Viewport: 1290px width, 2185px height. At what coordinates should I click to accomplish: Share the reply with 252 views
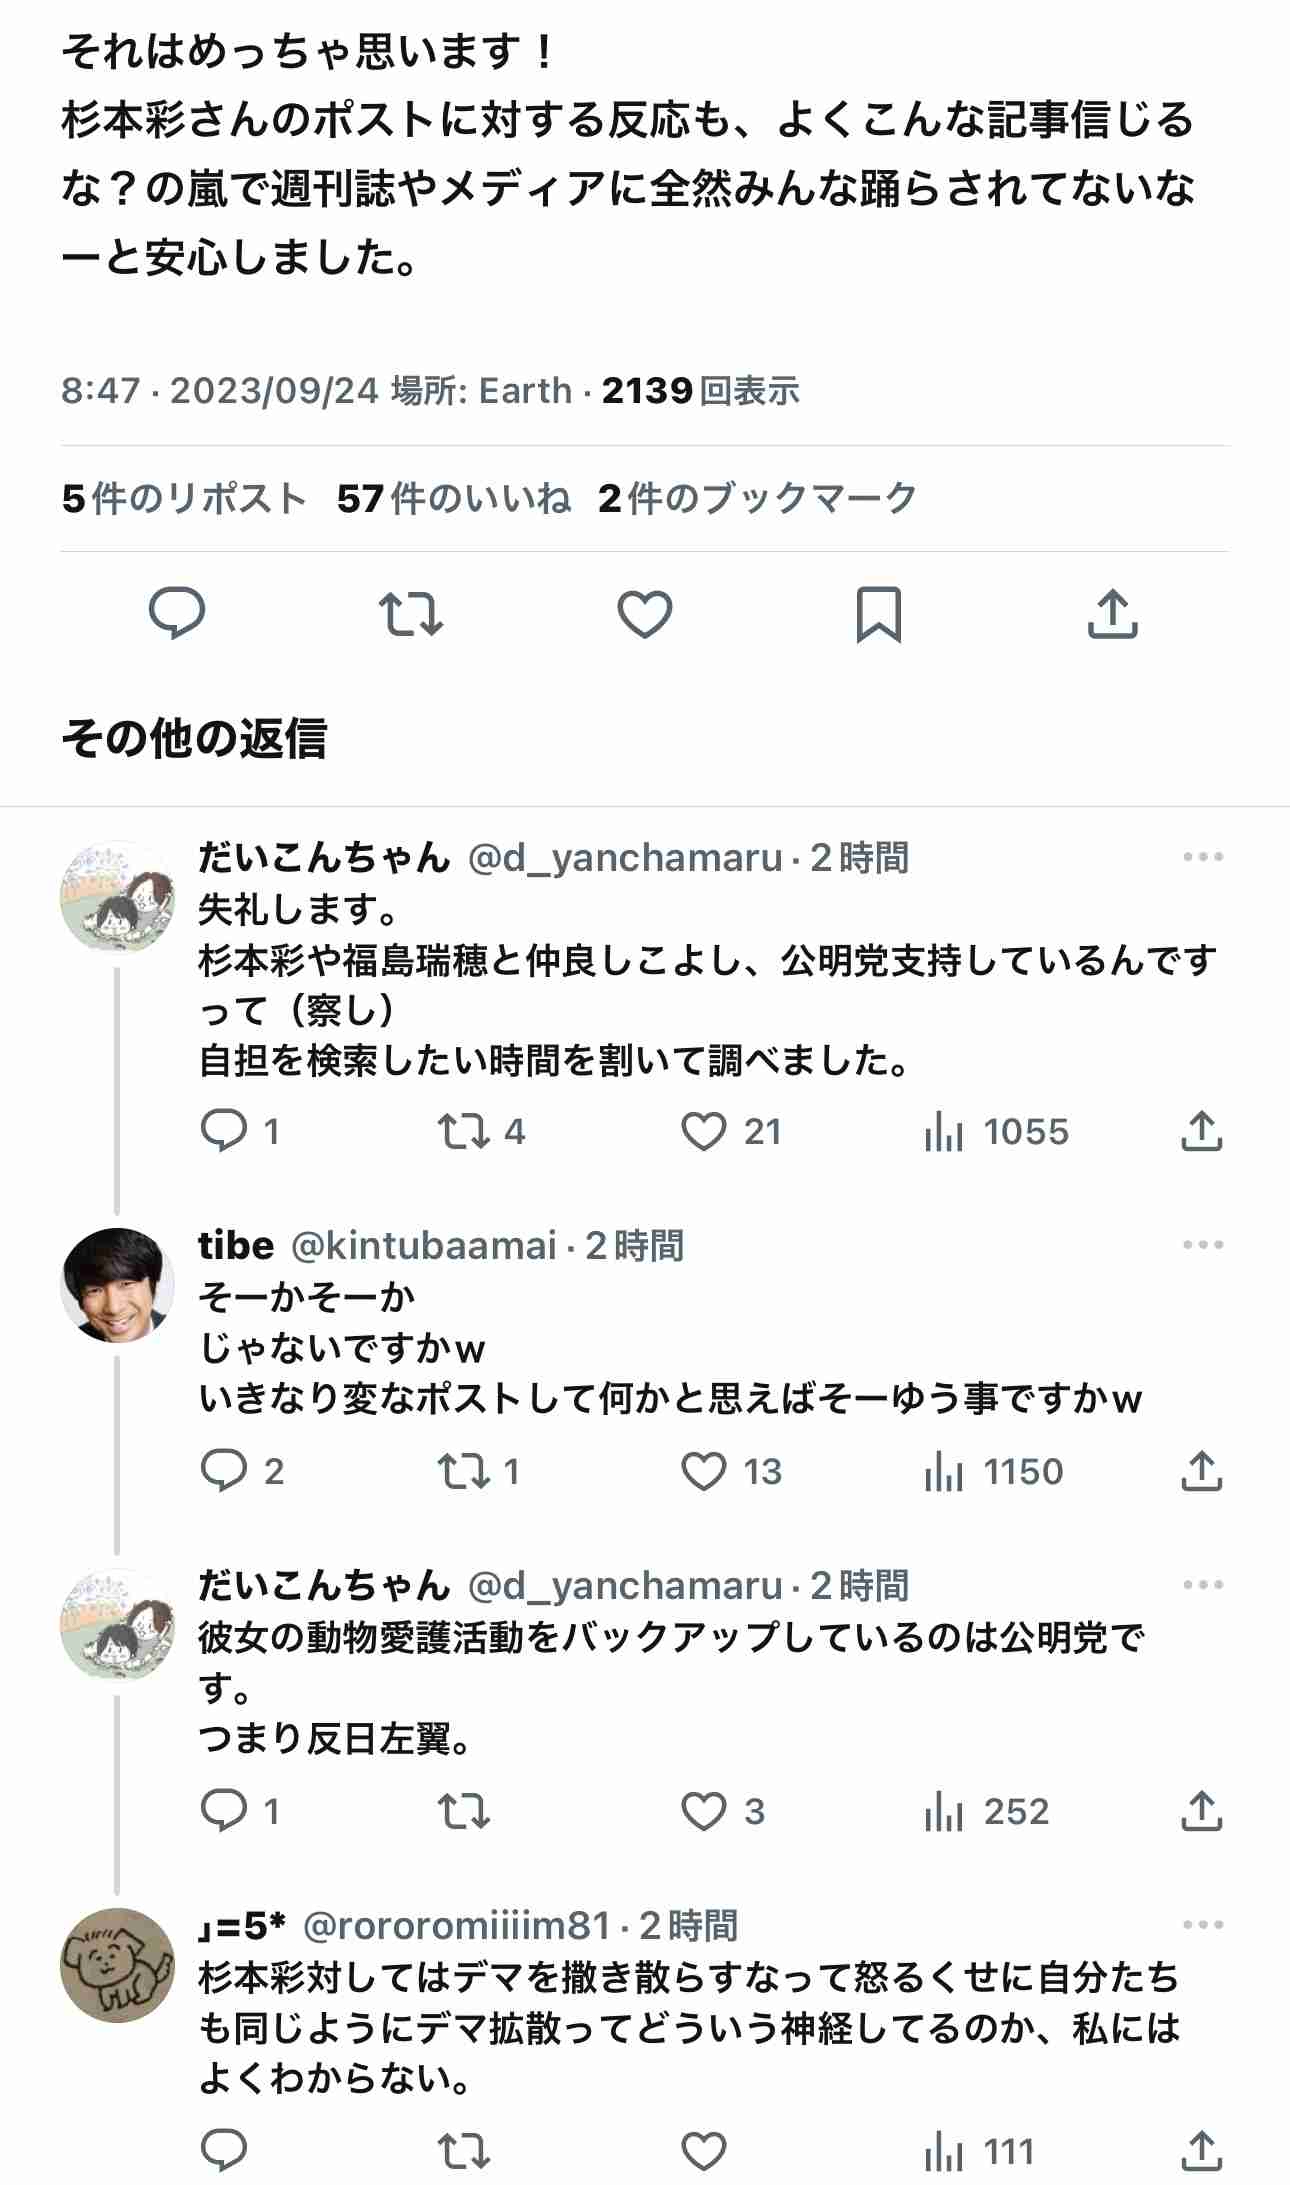point(1202,1811)
